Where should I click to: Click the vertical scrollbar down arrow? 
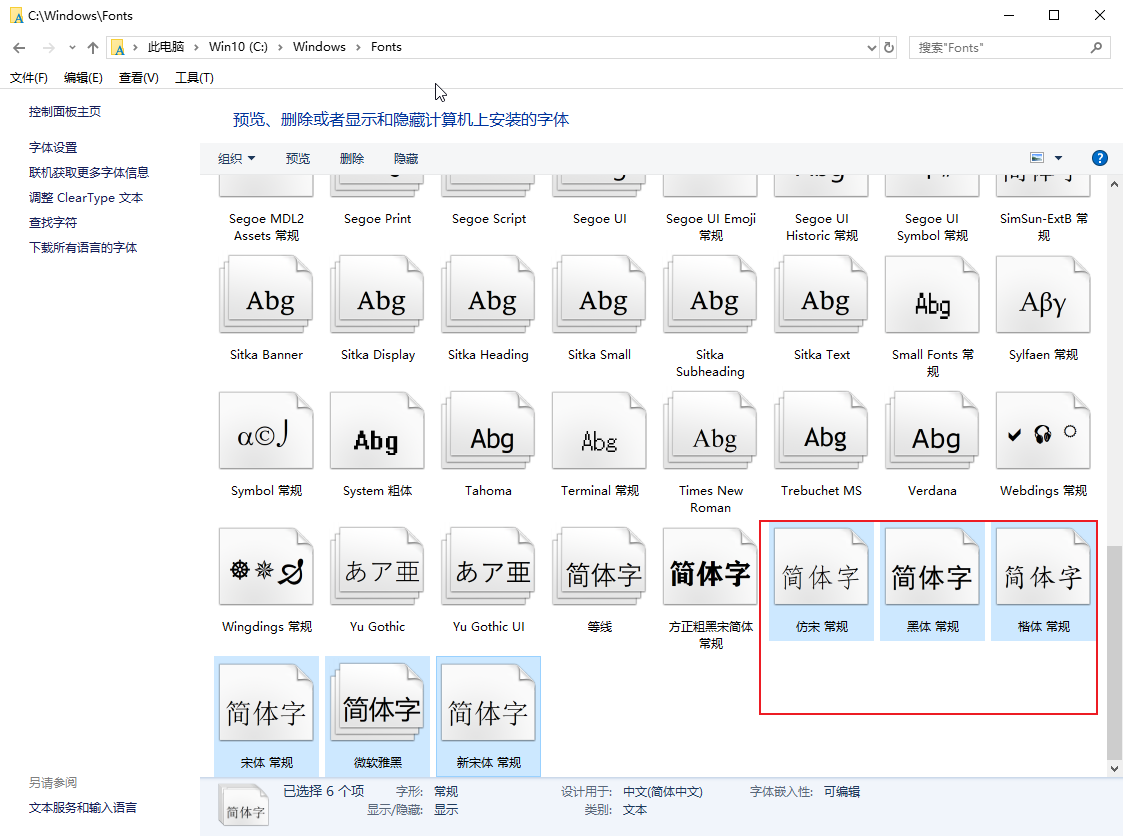[1115, 768]
